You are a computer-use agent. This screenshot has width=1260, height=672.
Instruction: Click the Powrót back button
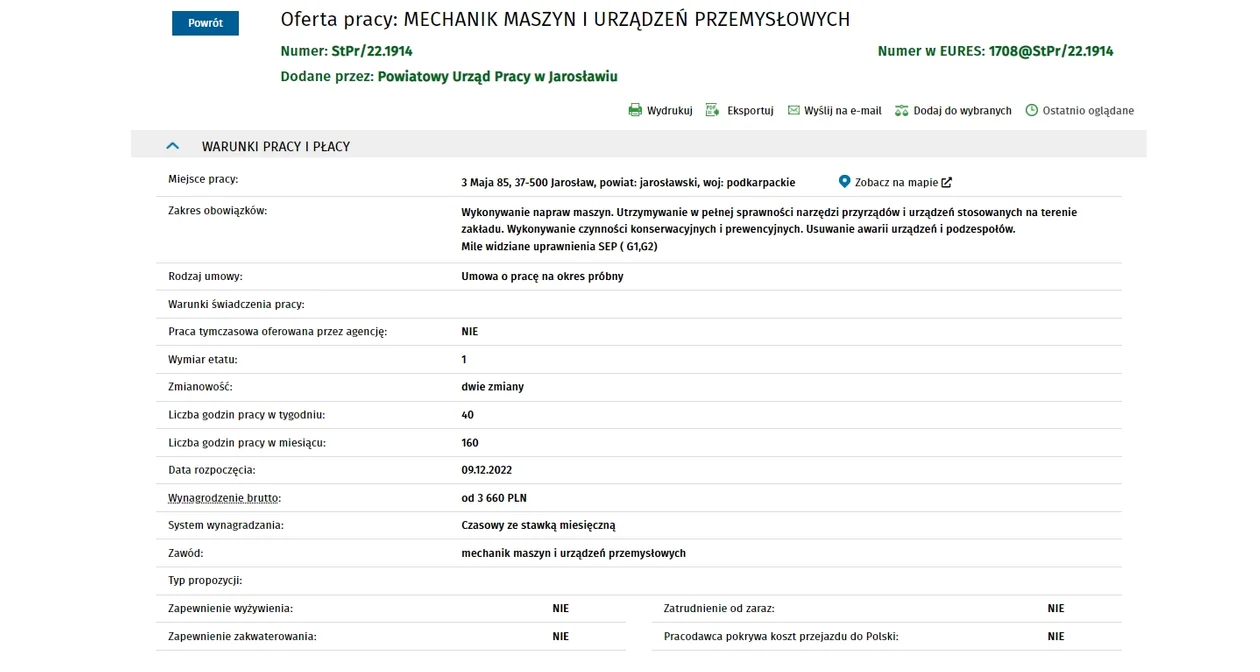pyautogui.click(x=205, y=23)
